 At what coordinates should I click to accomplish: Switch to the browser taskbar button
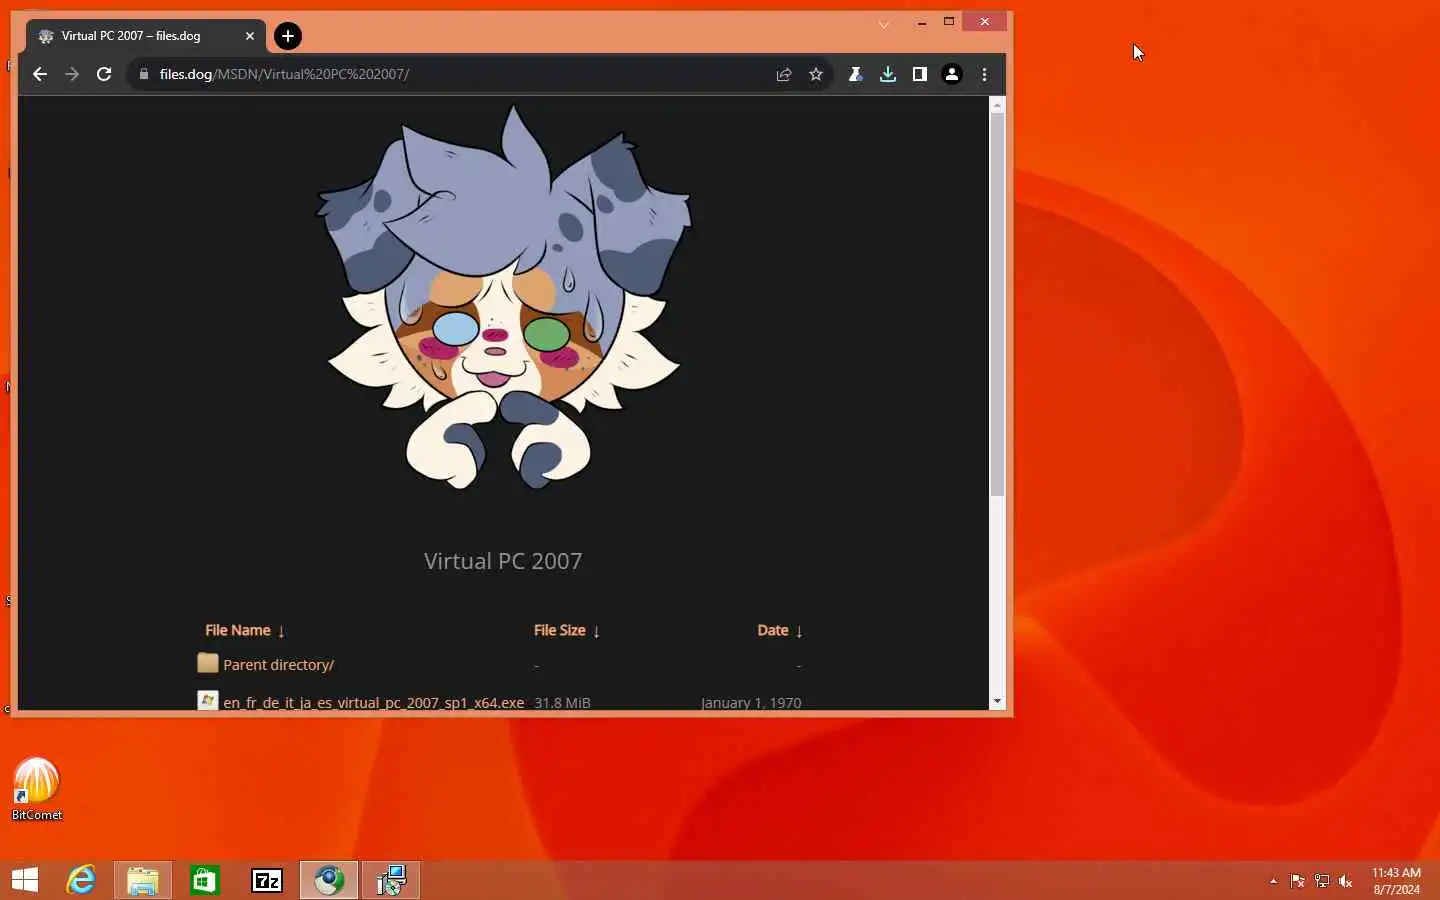coord(329,880)
